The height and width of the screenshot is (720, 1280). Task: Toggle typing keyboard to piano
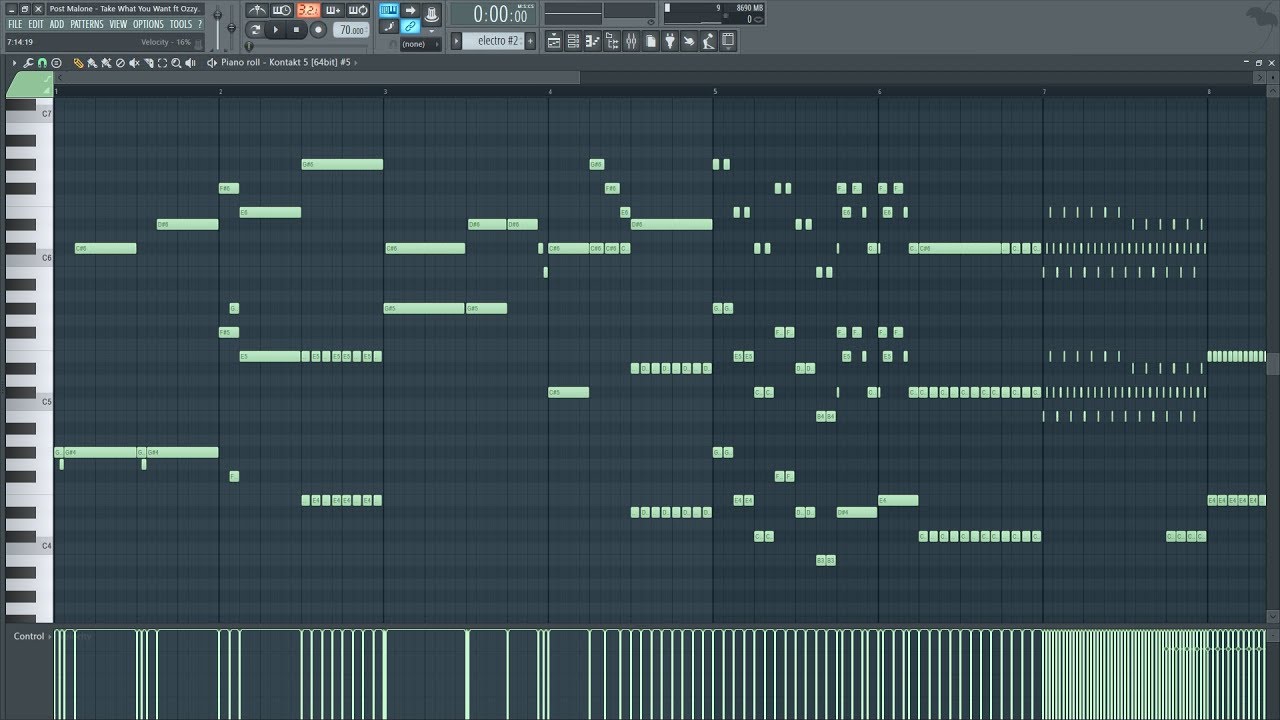click(x=389, y=10)
